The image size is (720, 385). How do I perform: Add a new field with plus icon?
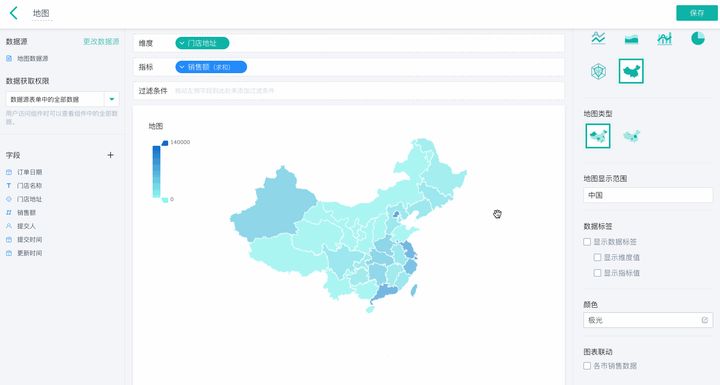110,155
